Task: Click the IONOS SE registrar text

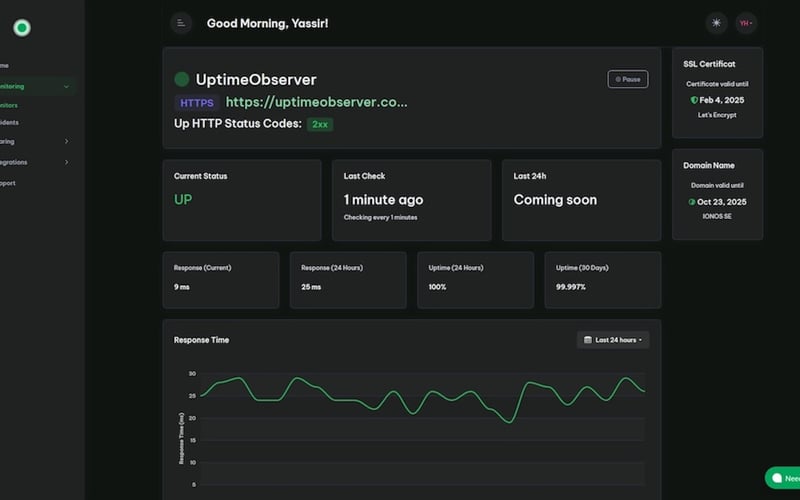Action: 717,216
